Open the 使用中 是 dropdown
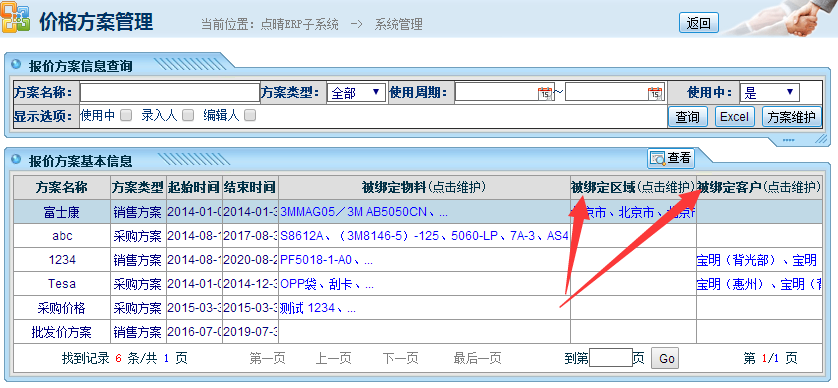 point(770,92)
